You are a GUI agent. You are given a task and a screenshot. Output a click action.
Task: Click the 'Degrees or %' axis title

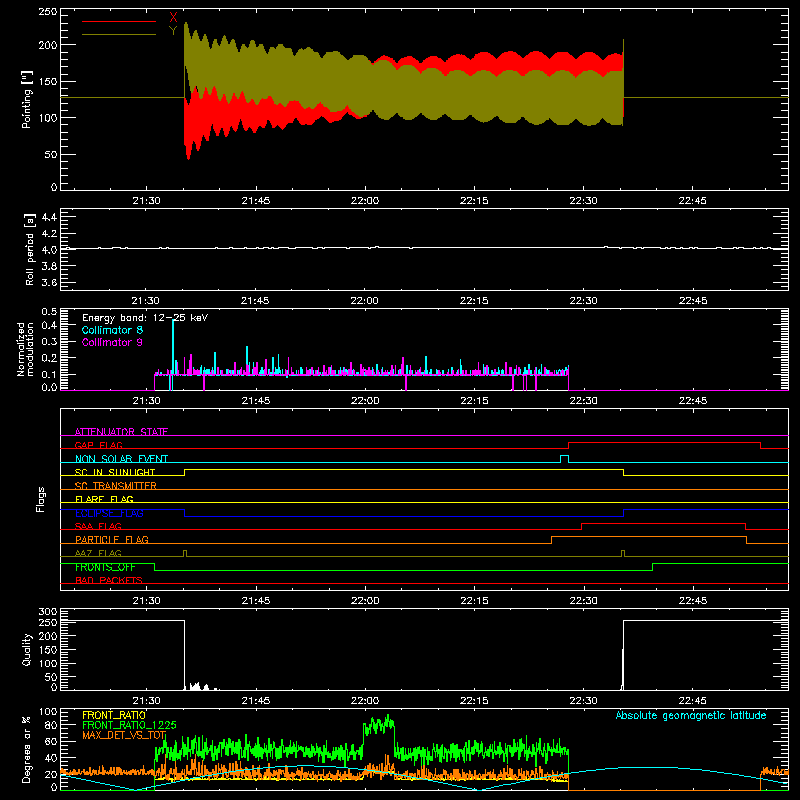(27, 749)
